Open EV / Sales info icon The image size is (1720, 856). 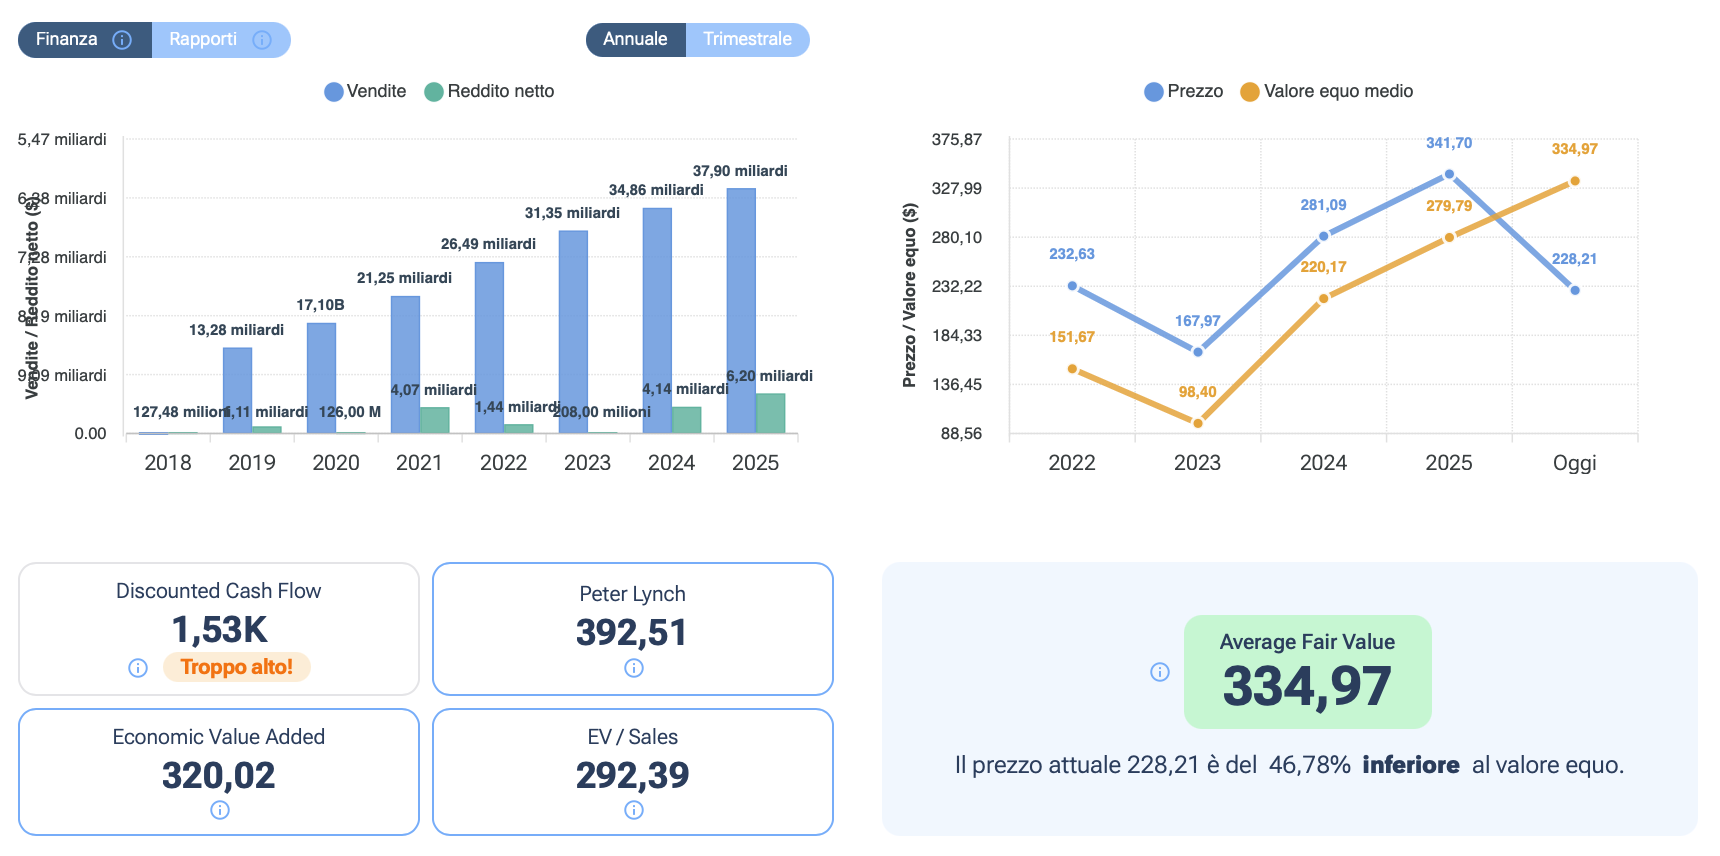point(633,810)
